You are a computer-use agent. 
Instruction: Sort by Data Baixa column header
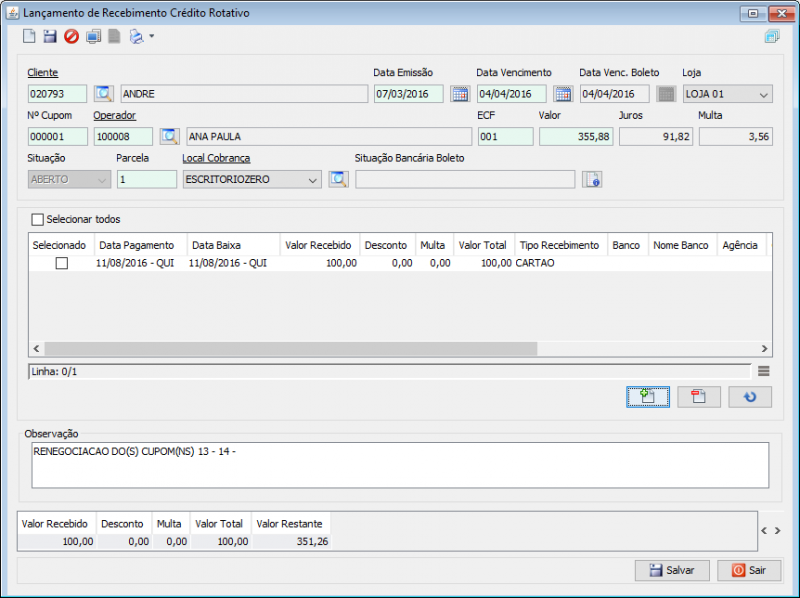(x=234, y=245)
